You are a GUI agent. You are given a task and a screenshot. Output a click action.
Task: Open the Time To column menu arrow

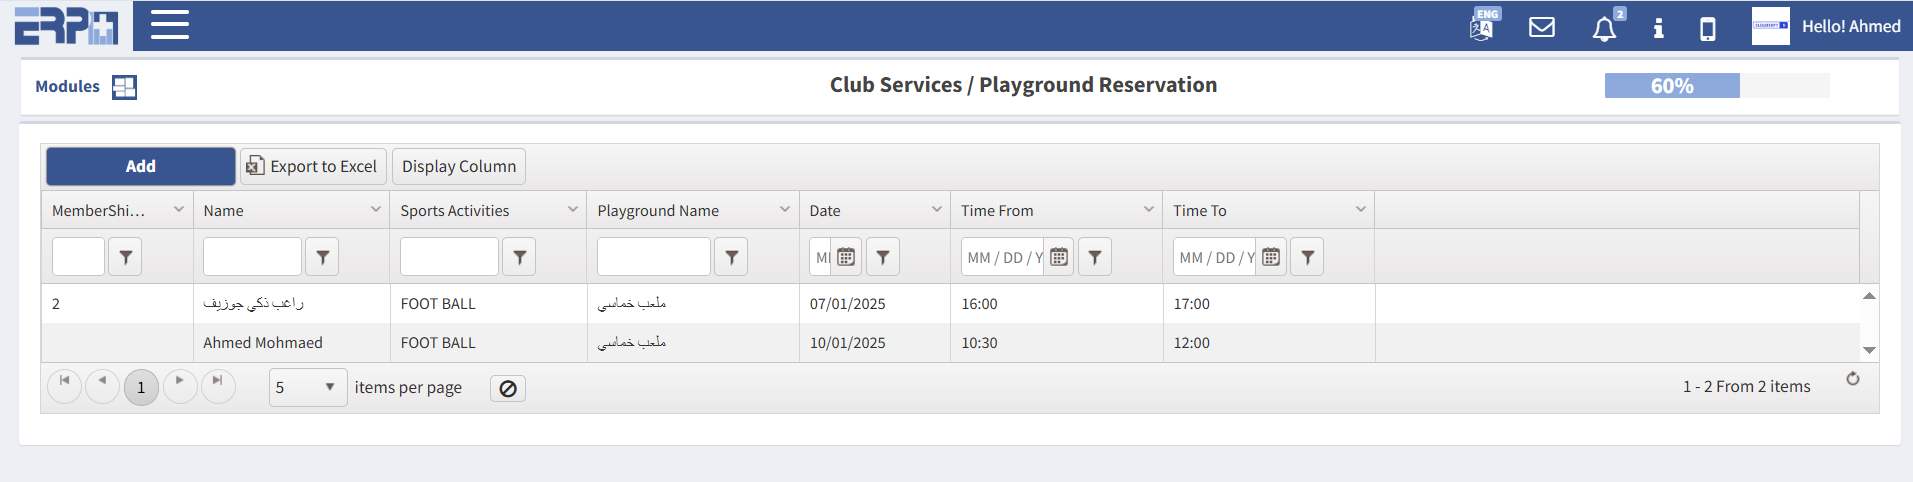1360,210
